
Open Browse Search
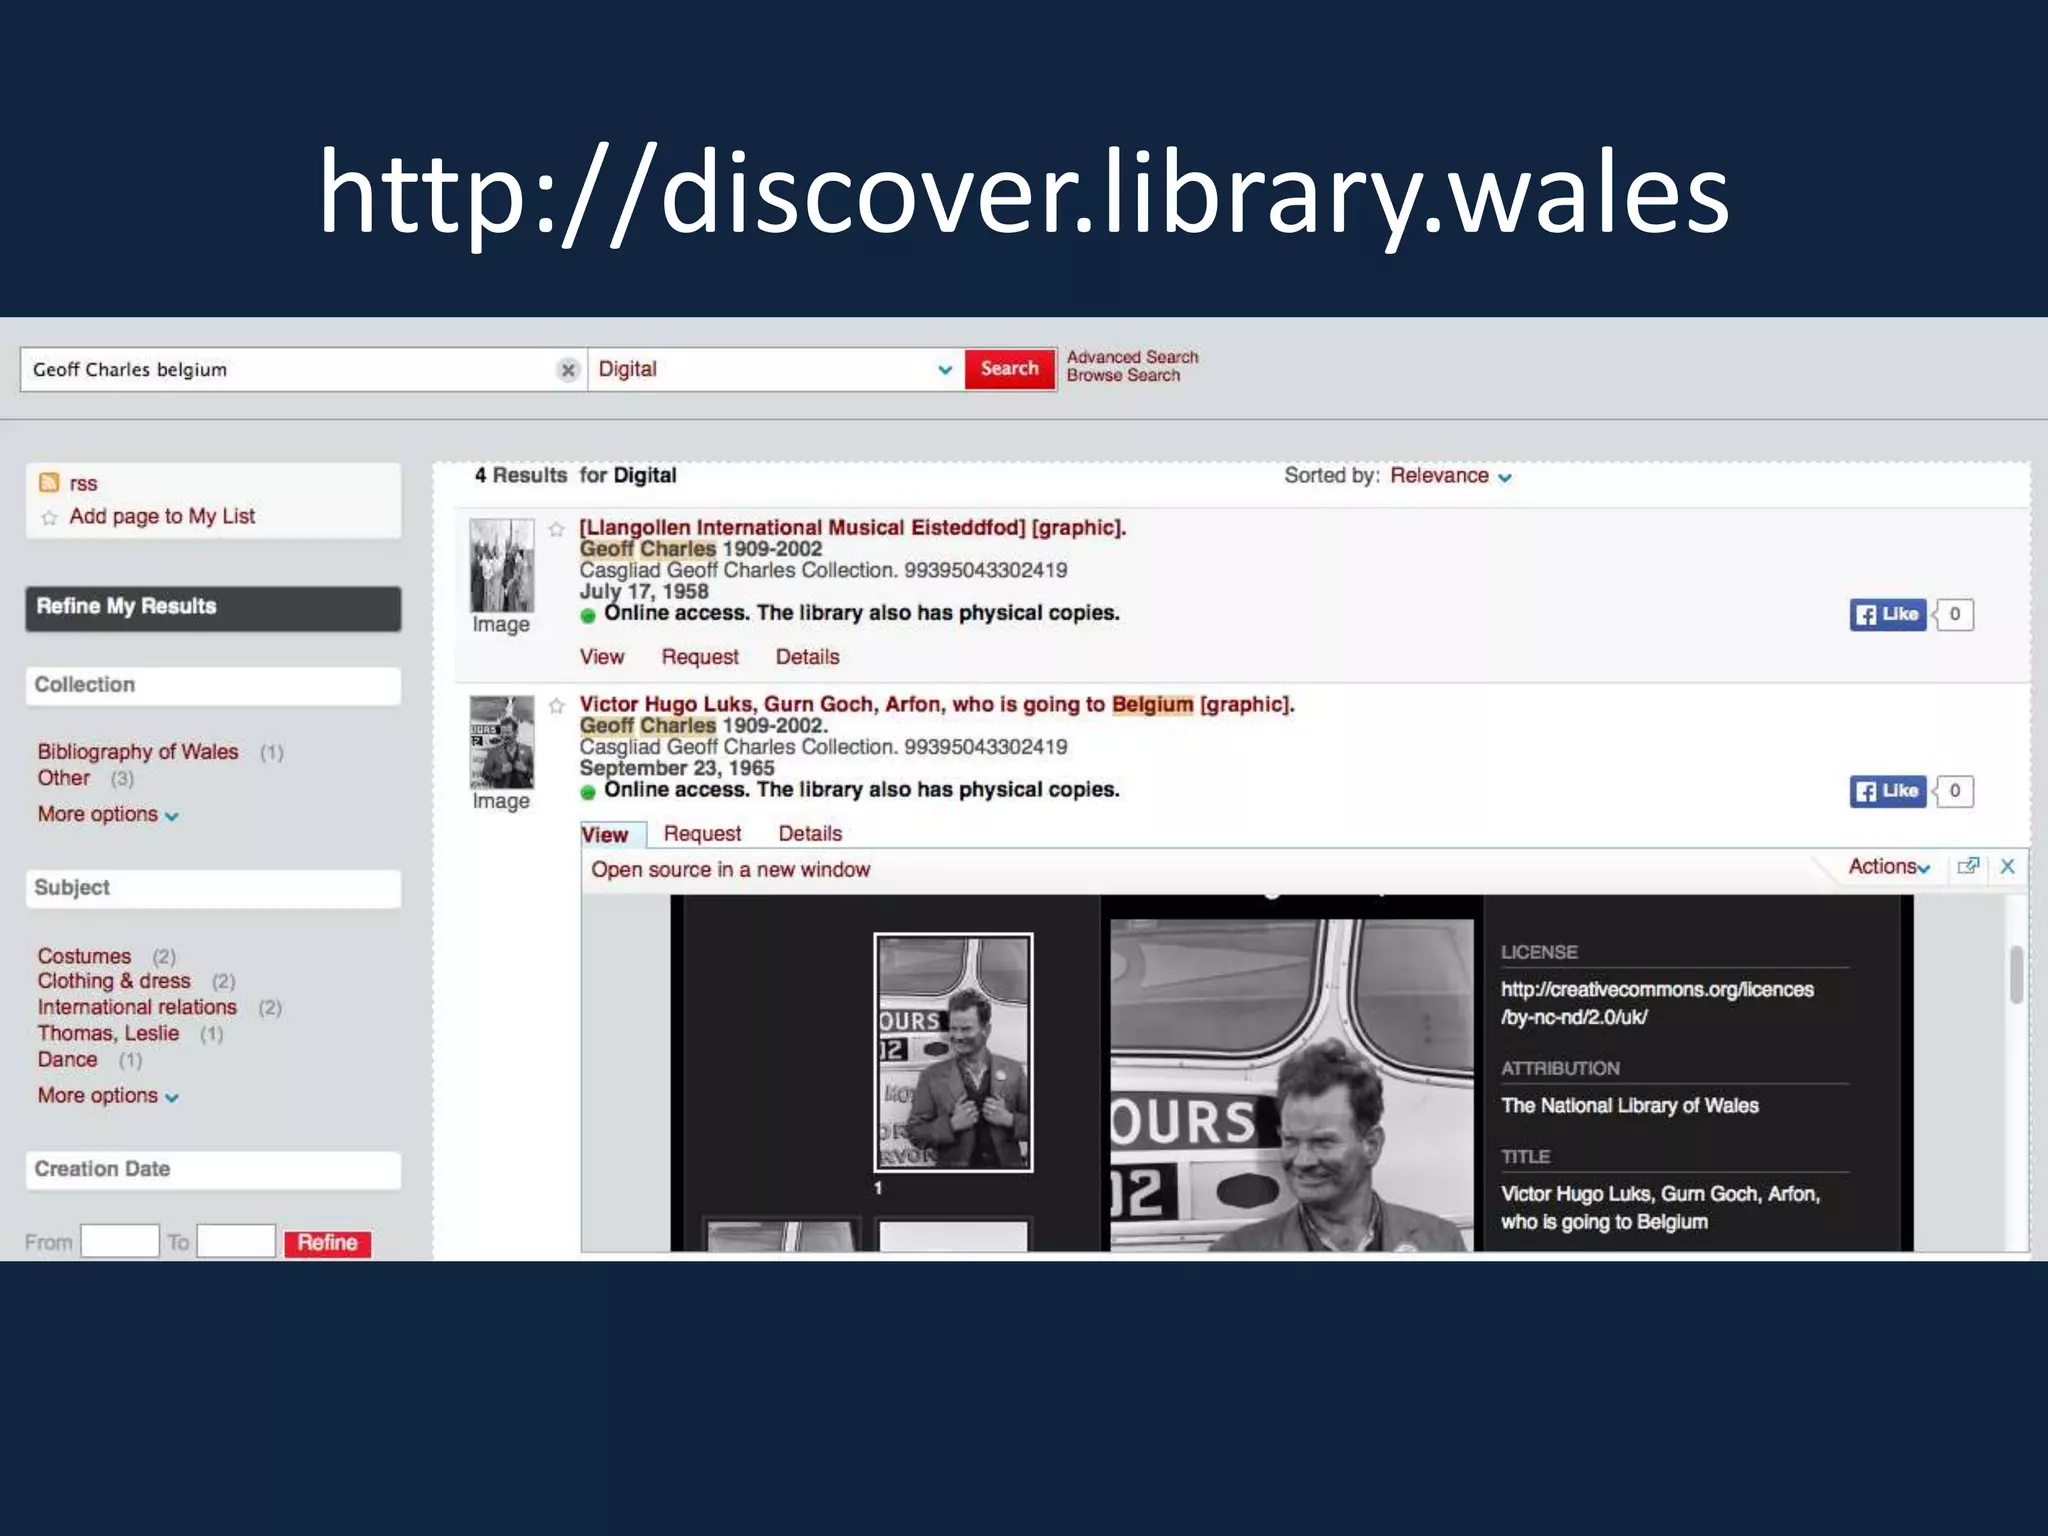coord(1123,375)
